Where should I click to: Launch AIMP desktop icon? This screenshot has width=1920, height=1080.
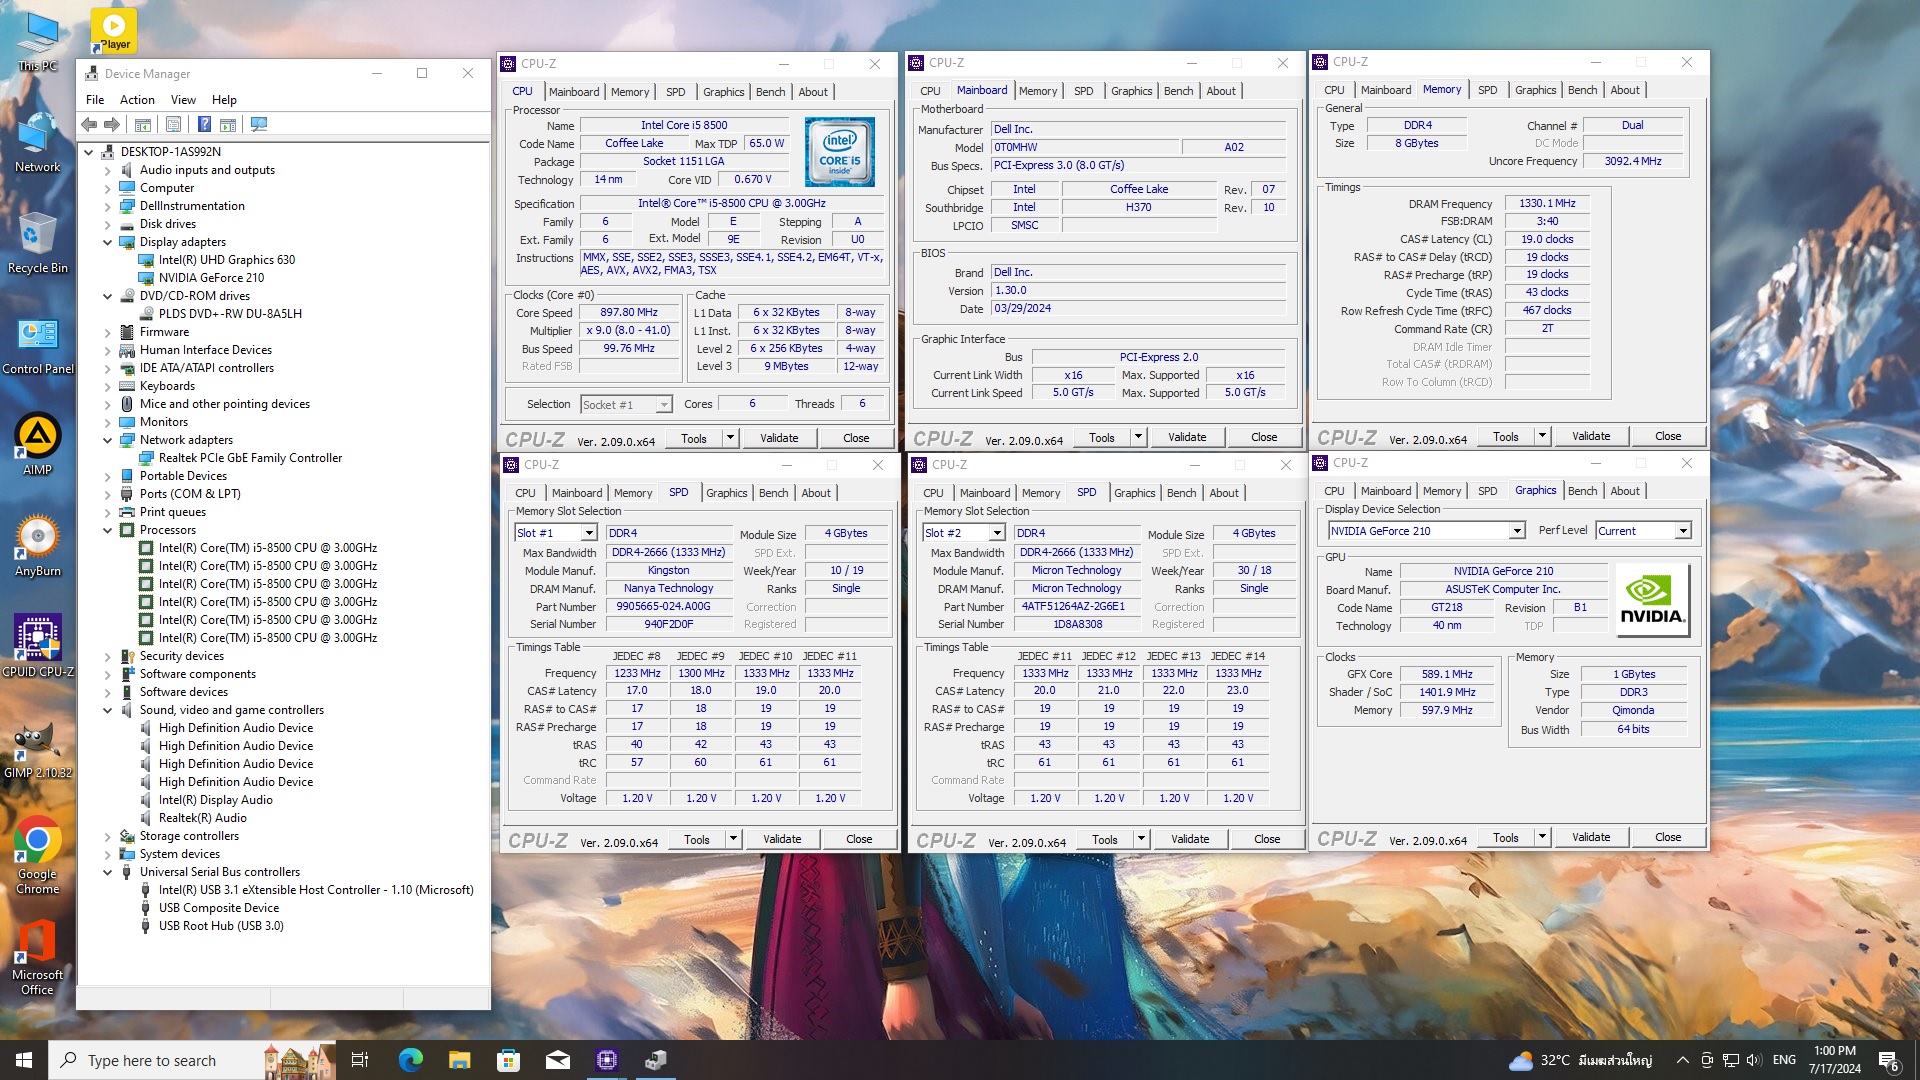point(38,445)
